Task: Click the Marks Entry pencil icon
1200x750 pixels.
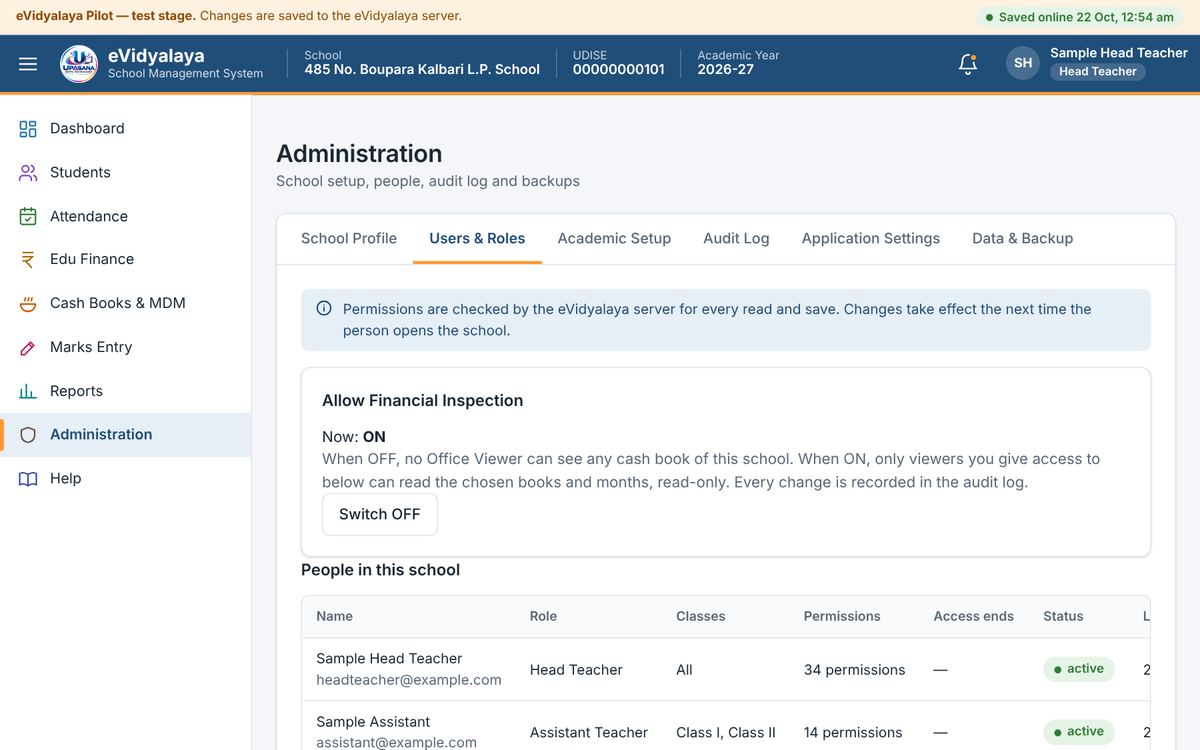Action: [x=28, y=348]
